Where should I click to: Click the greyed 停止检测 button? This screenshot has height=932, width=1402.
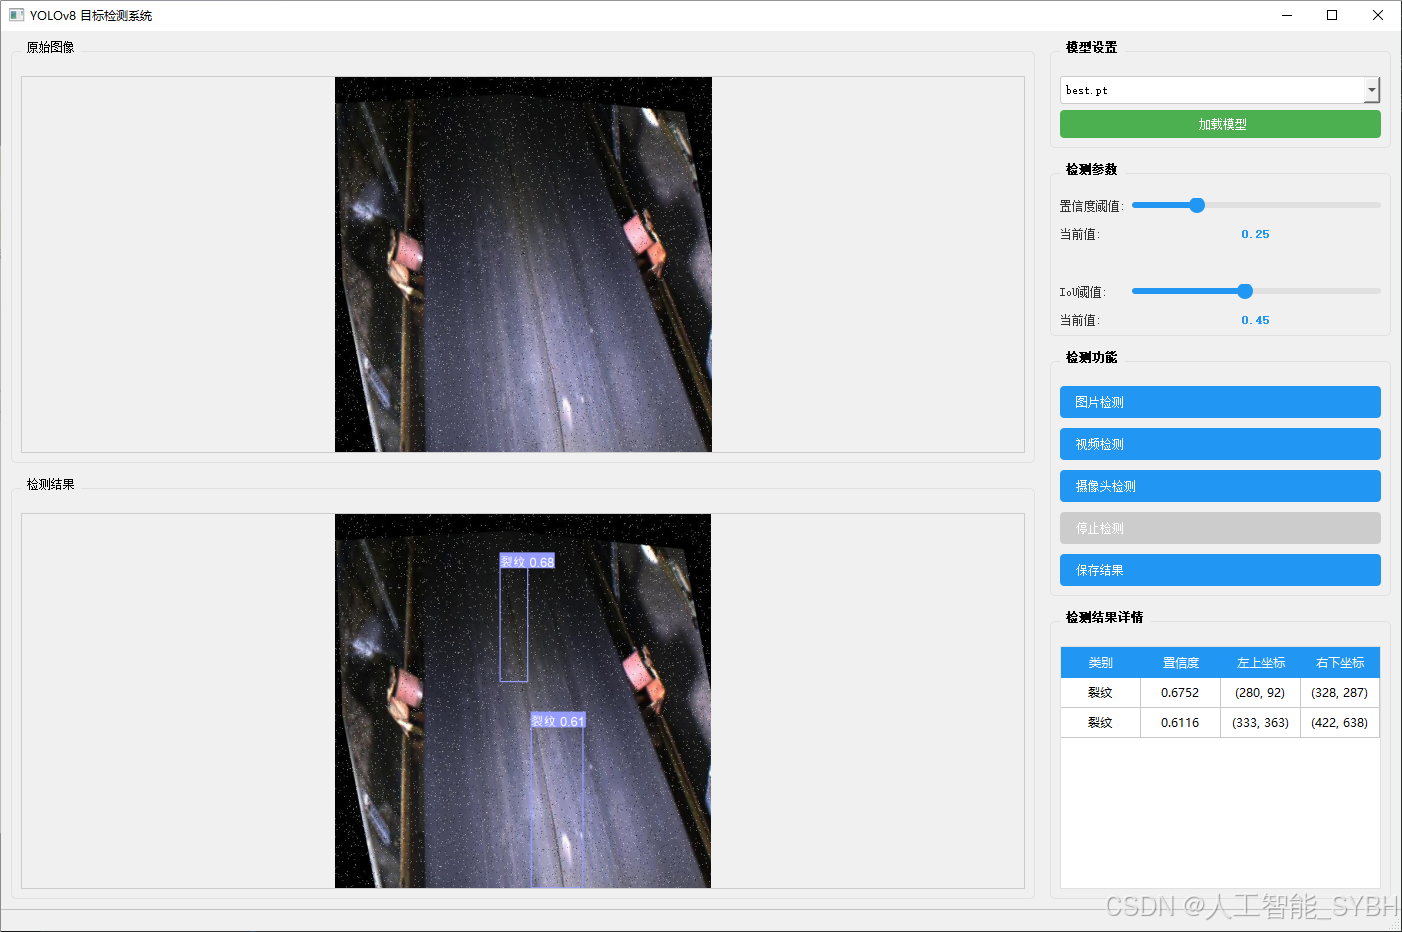[1220, 528]
